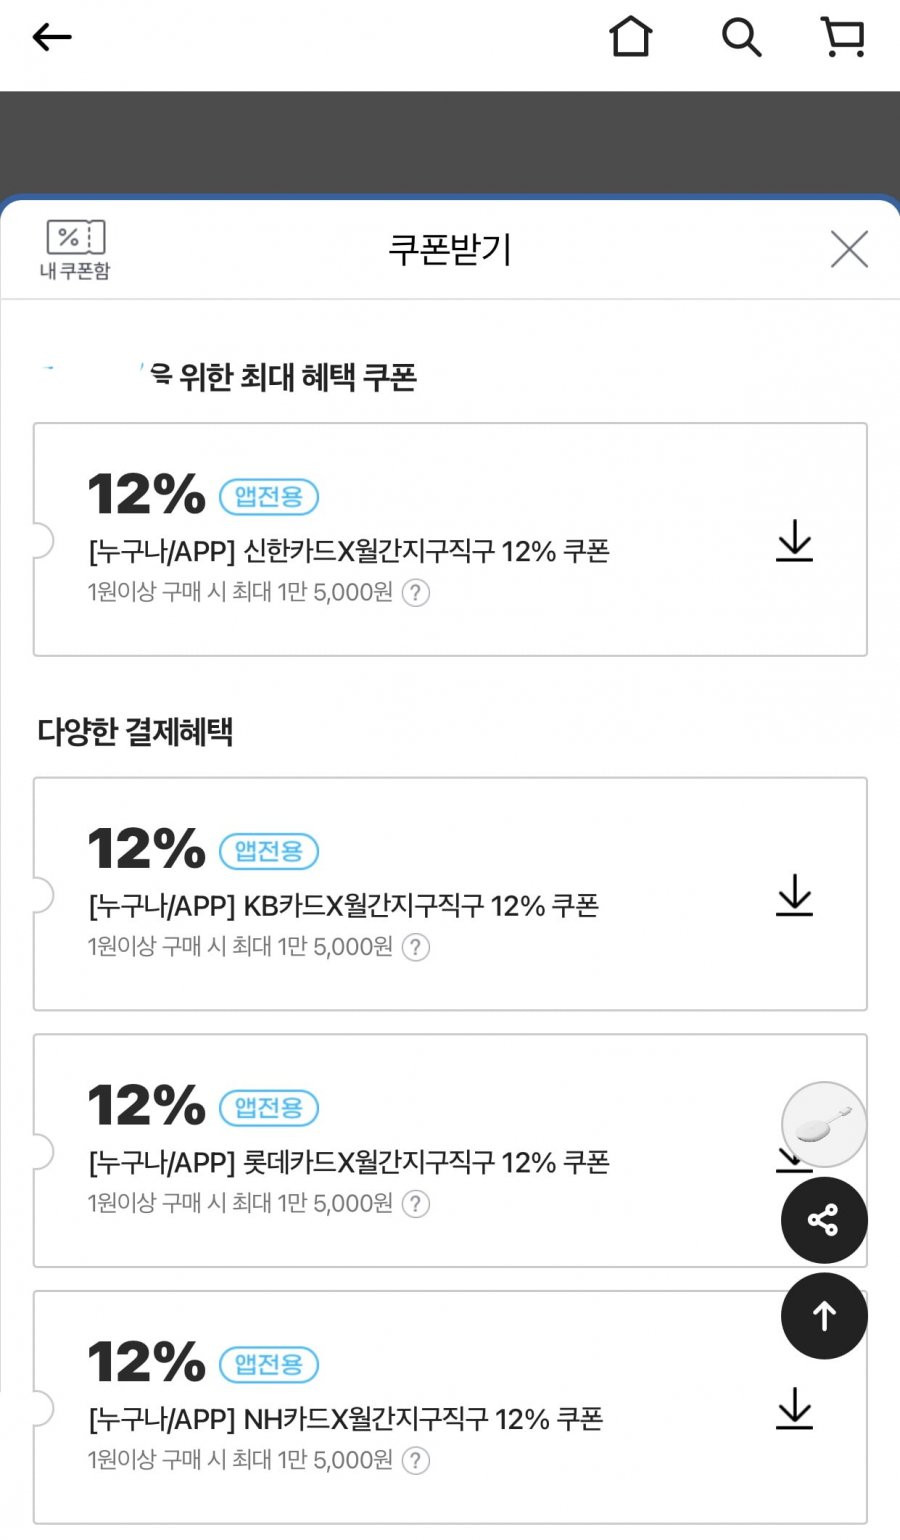Open 내 쿠폰함 coupon box icon
Image resolution: width=900 pixels, height=1540 pixels.
tap(75, 250)
